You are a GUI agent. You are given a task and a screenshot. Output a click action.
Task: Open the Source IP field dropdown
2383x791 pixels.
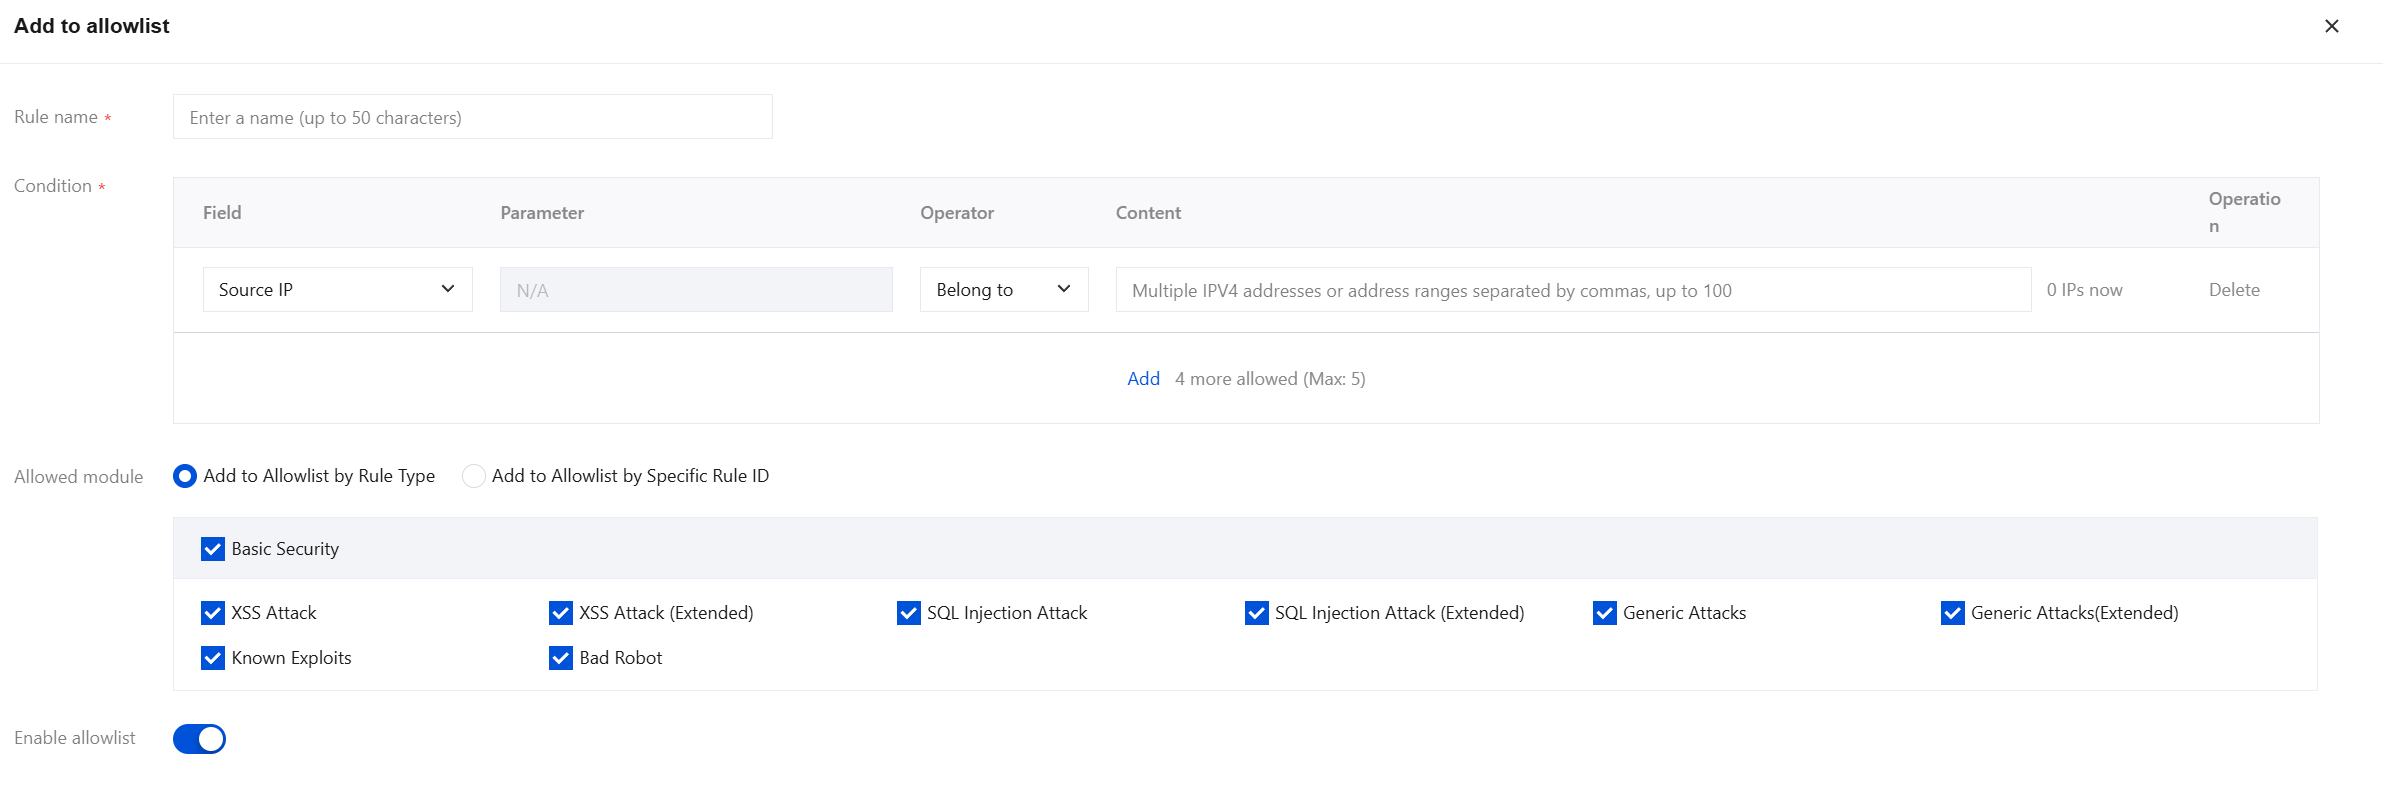click(337, 289)
